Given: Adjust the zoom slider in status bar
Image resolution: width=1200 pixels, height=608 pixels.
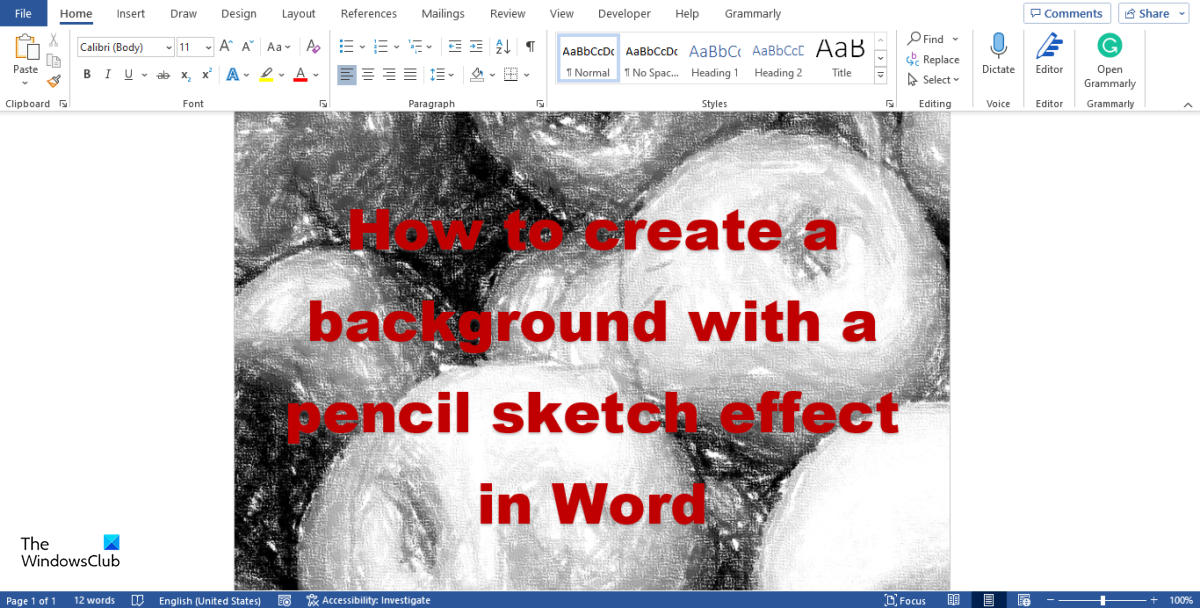Looking at the screenshot, I should [x=1103, y=600].
